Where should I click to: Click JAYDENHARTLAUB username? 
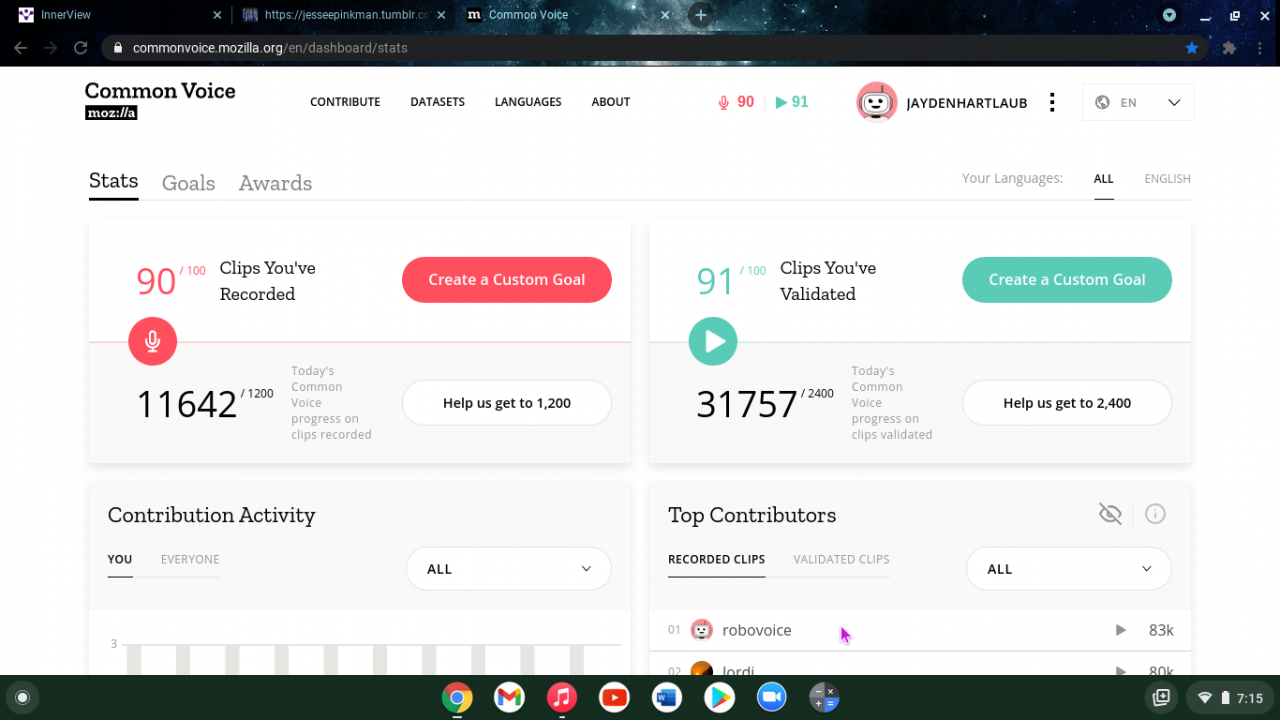point(966,103)
